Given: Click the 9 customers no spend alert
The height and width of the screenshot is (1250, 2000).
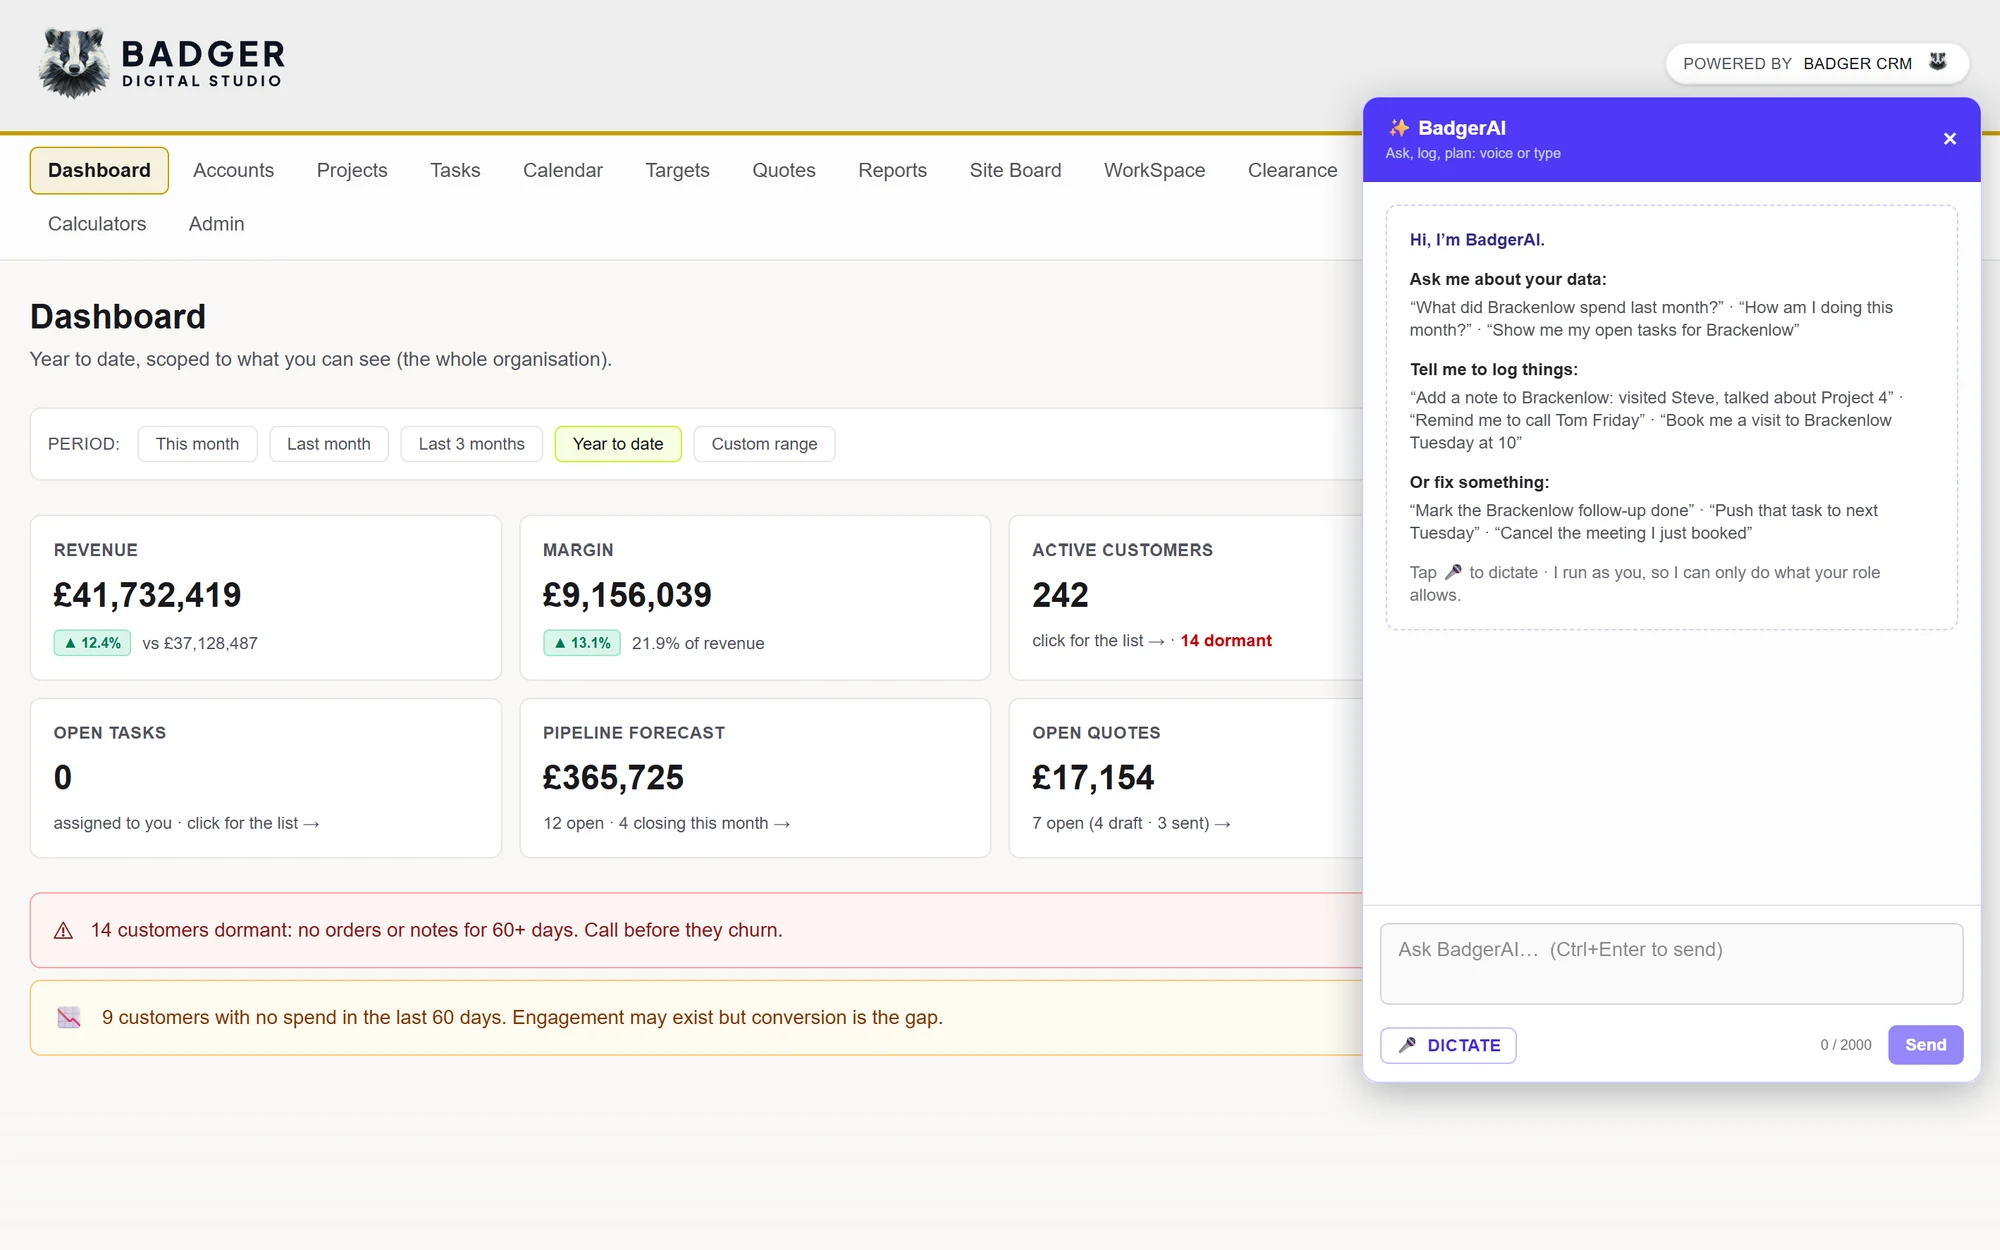Looking at the screenshot, I should tap(696, 1018).
